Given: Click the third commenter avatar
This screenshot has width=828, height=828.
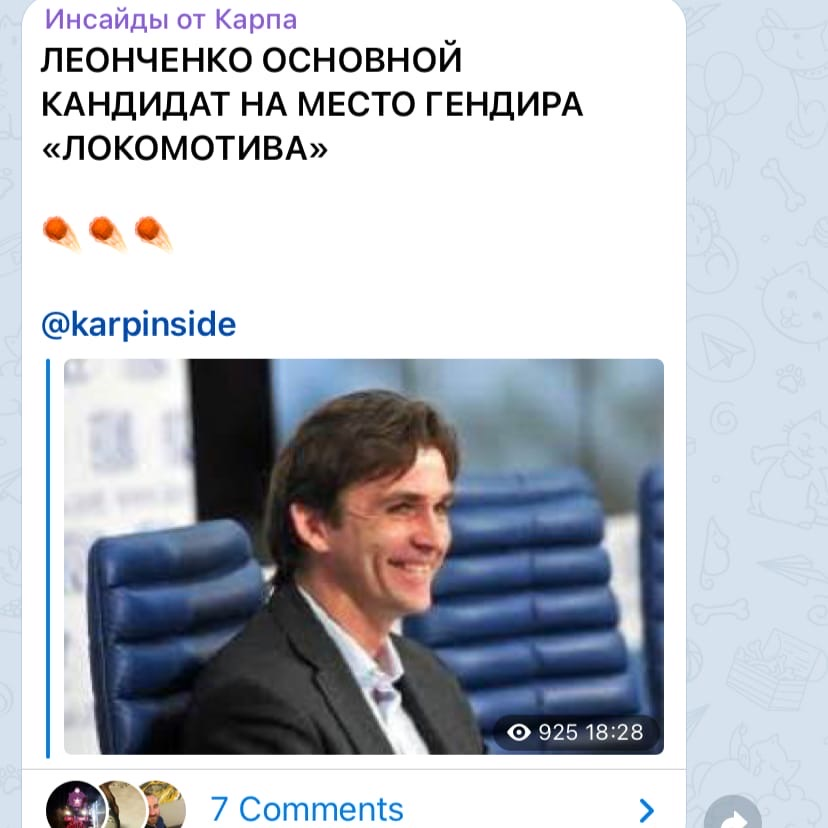Looking at the screenshot, I should [165, 805].
